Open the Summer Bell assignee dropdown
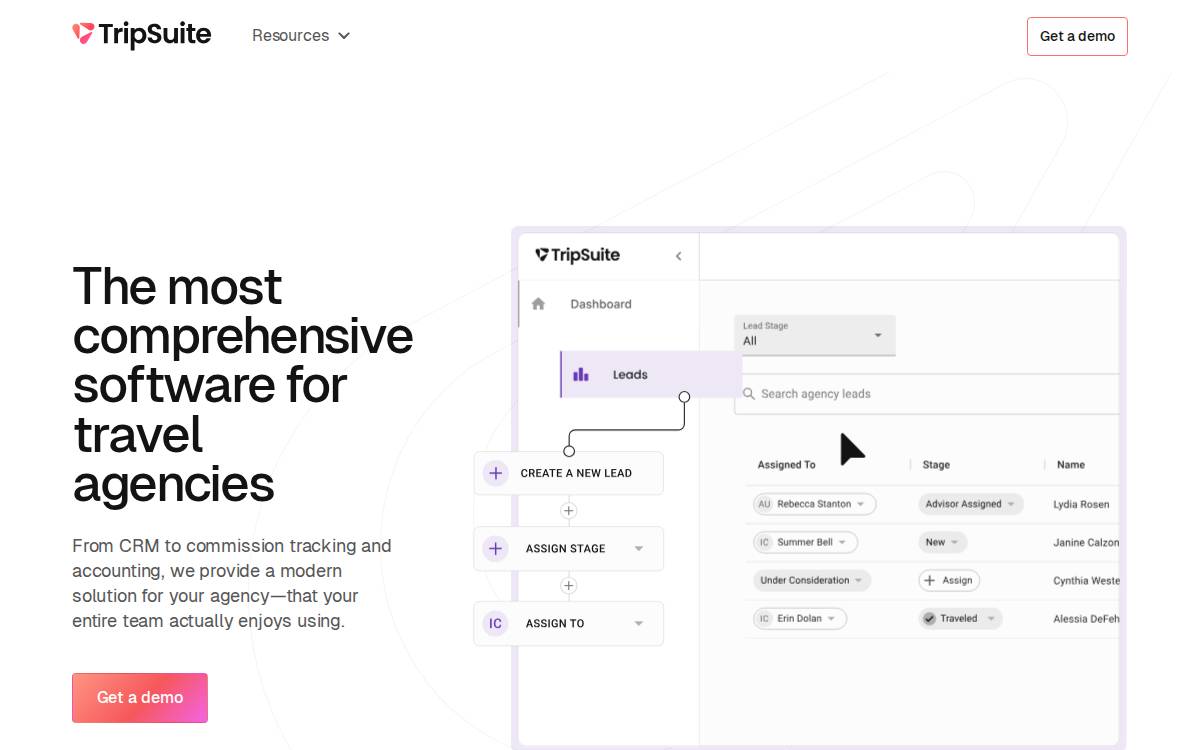The width and height of the screenshot is (1200, 750). [805, 542]
